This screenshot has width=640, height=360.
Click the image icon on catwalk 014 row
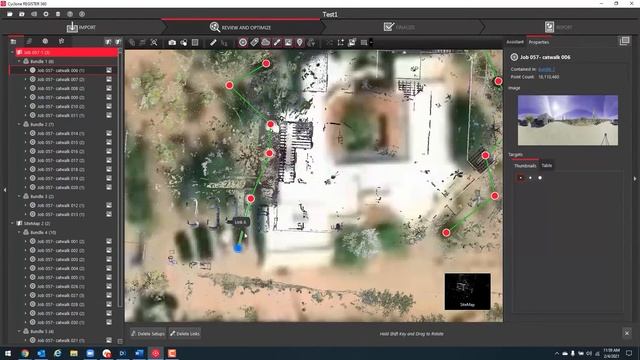point(109,133)
